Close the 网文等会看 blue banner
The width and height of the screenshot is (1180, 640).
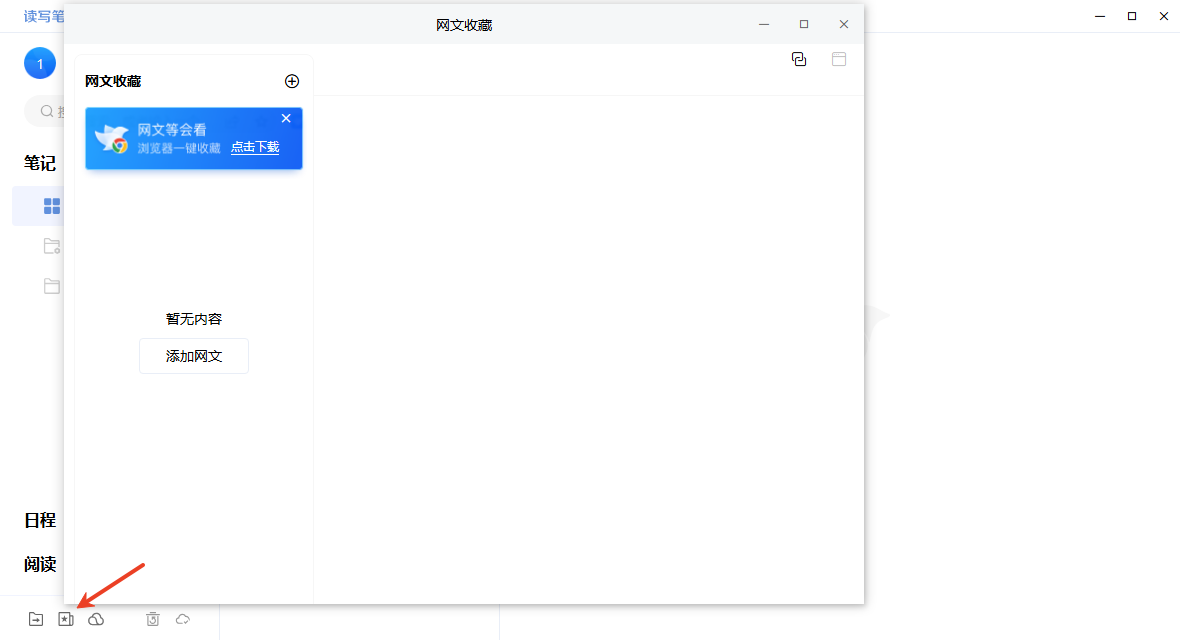[286, 118]
